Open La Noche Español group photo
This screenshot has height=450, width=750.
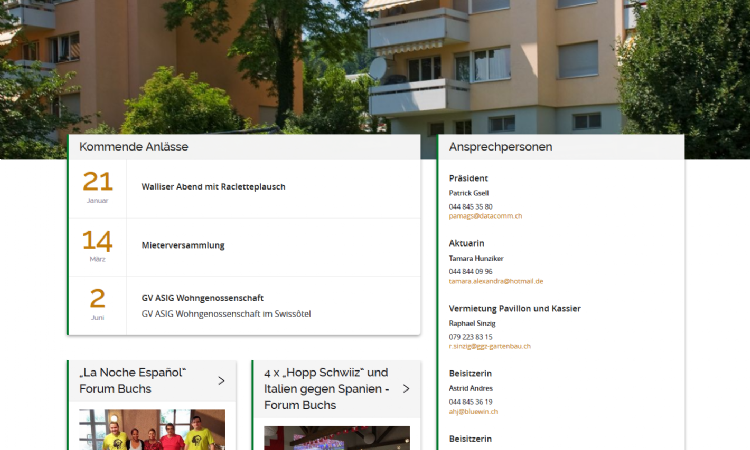(152, 429)
